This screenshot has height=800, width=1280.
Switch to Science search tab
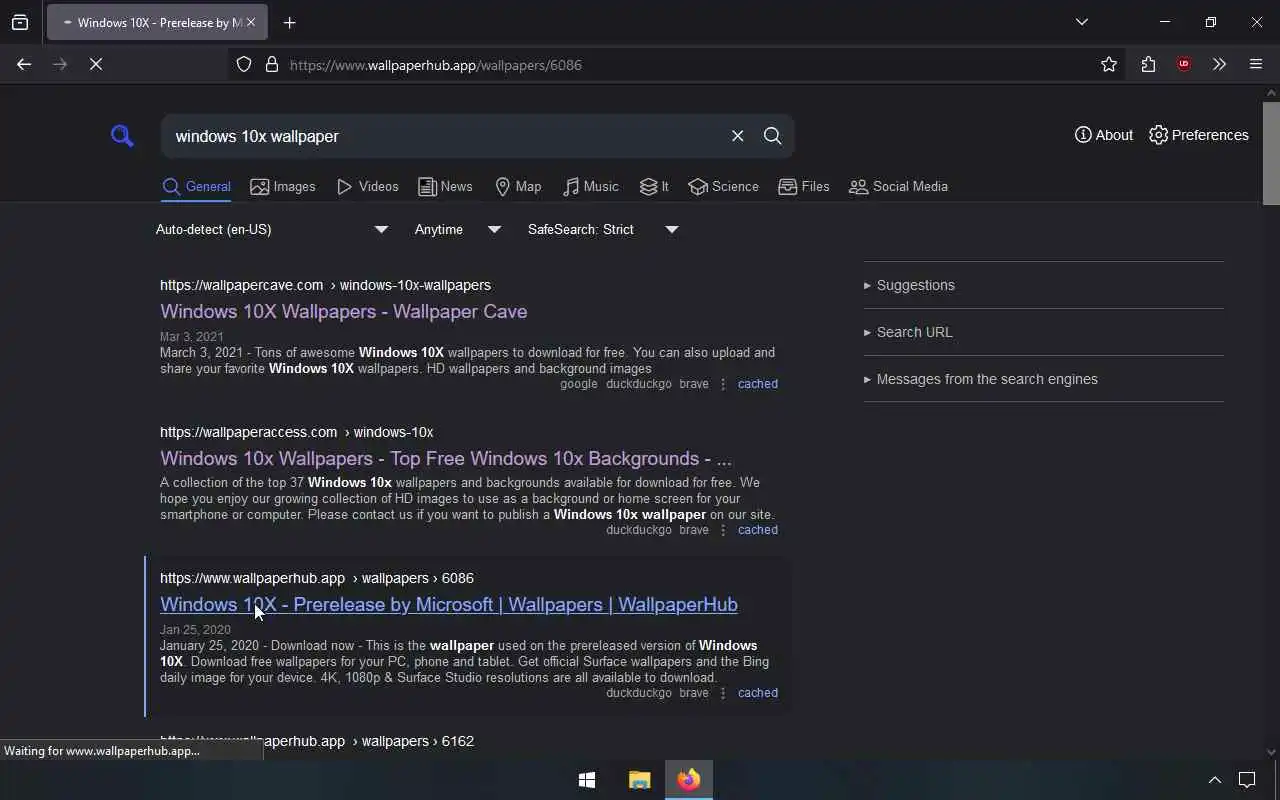(x=723, y=187)
